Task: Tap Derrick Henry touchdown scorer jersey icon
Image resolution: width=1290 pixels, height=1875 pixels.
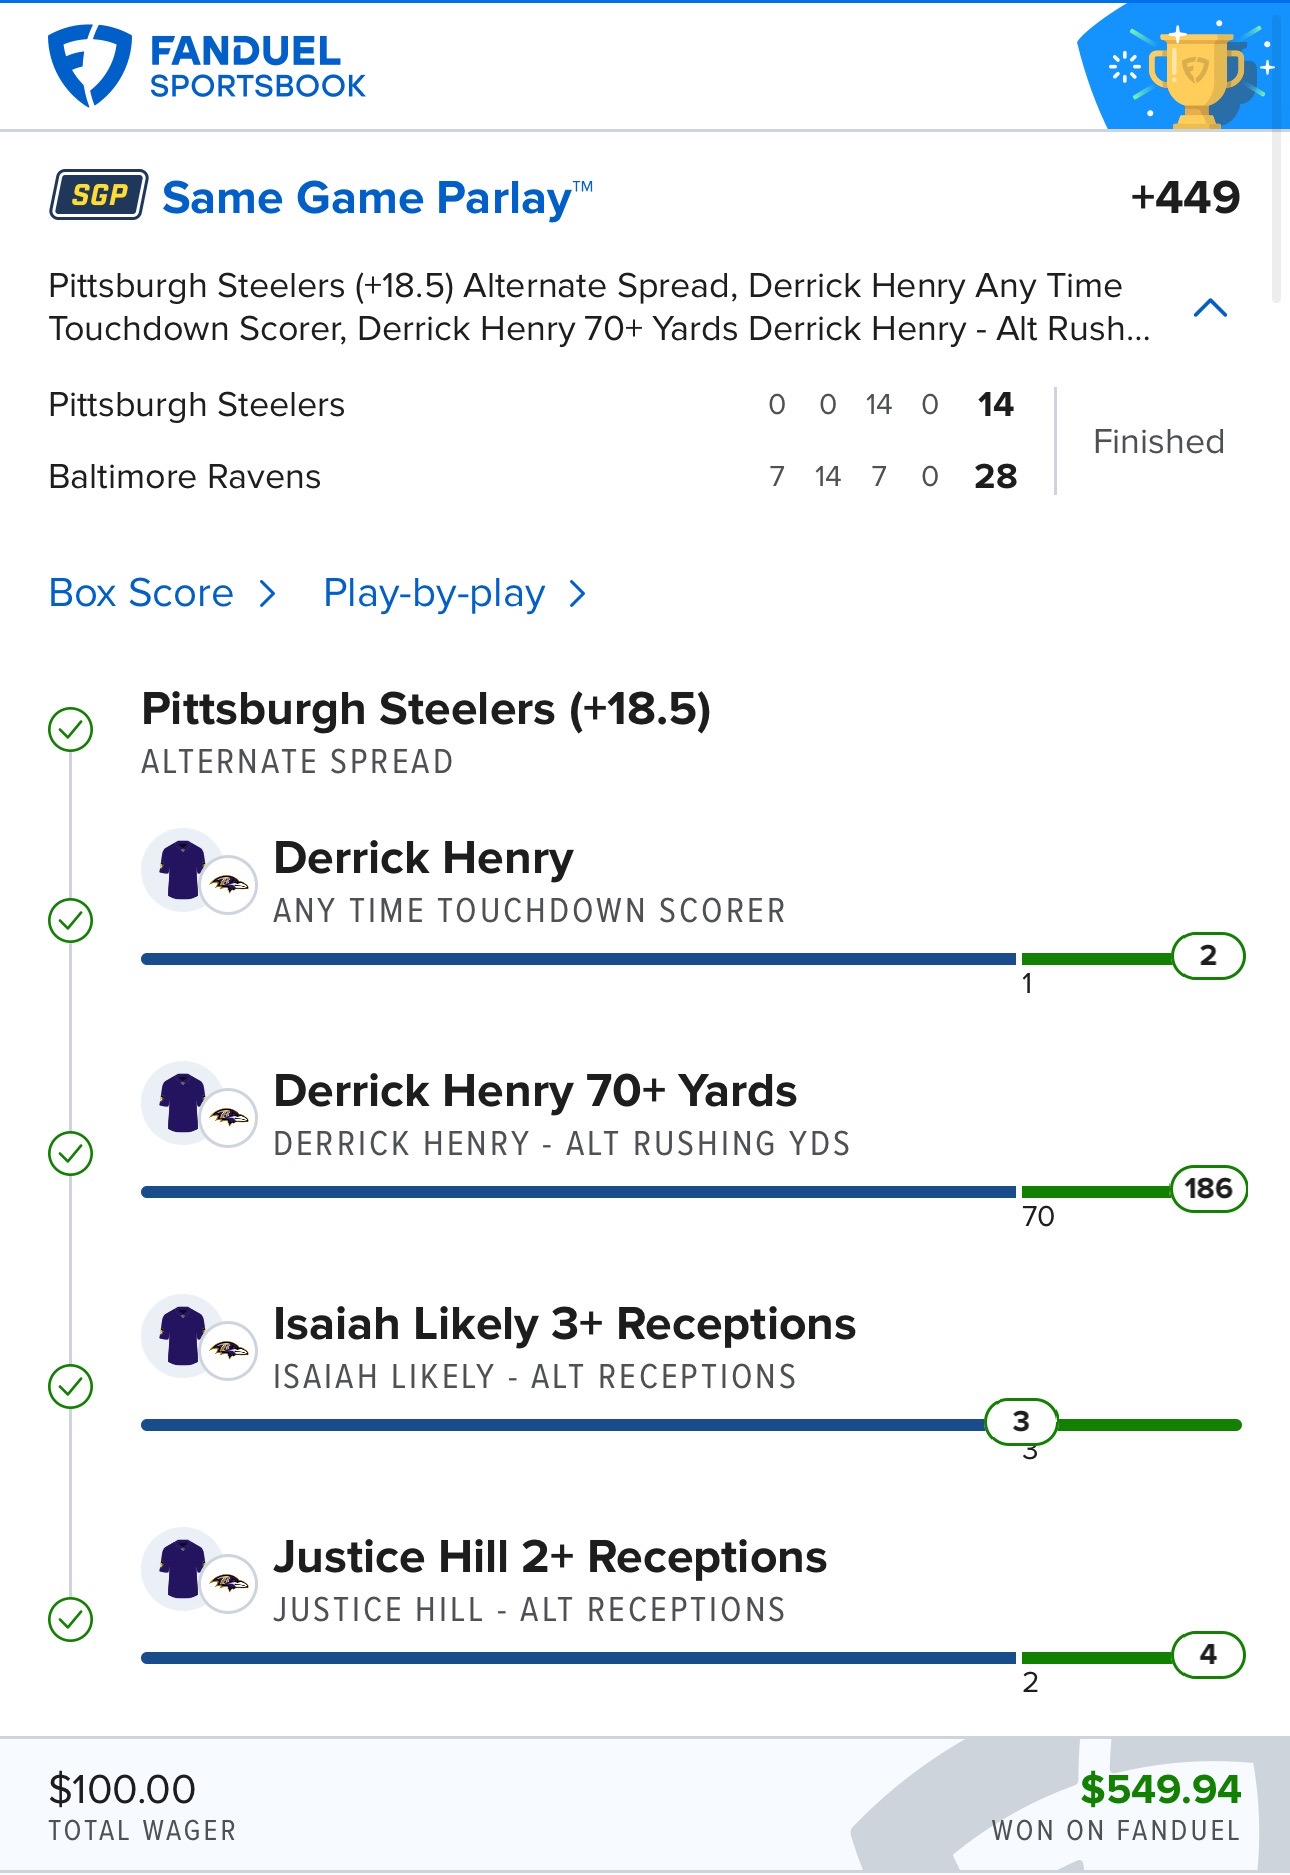Action: (182, 869)
